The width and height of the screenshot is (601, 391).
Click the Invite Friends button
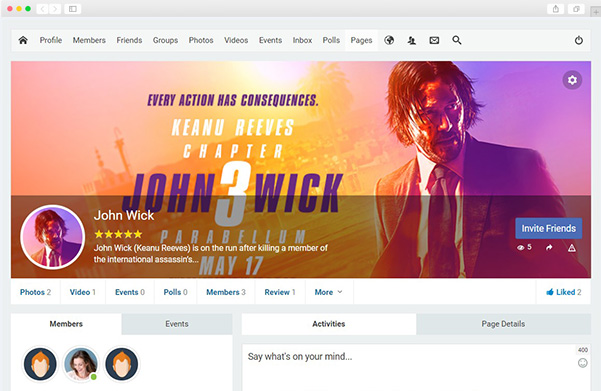[548, 228]
